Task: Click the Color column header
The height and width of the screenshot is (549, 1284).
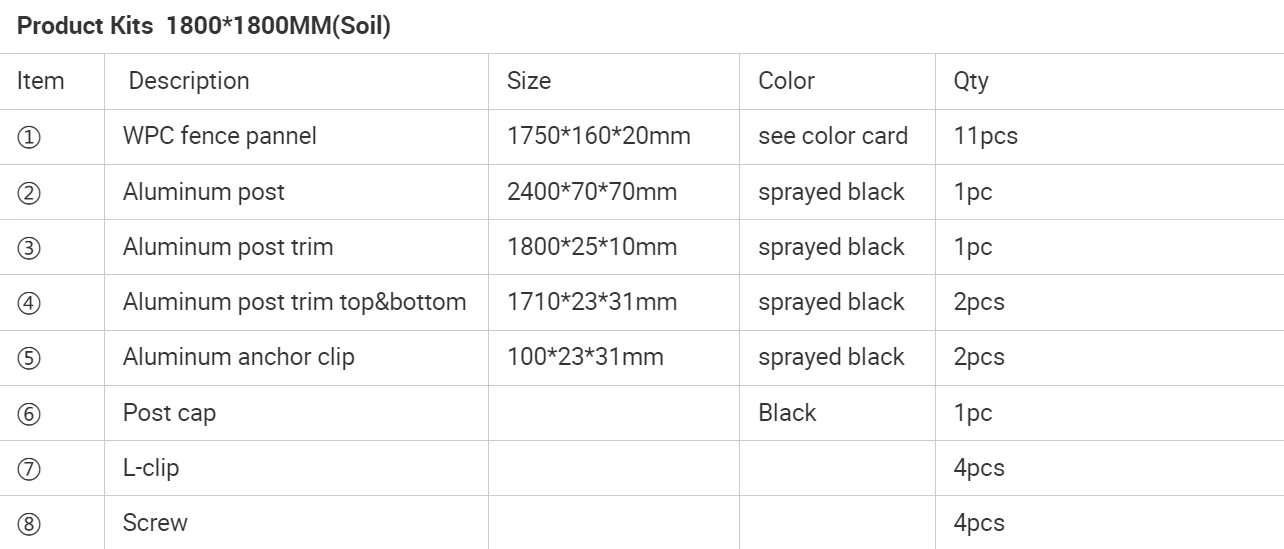Action: point(786,81)
